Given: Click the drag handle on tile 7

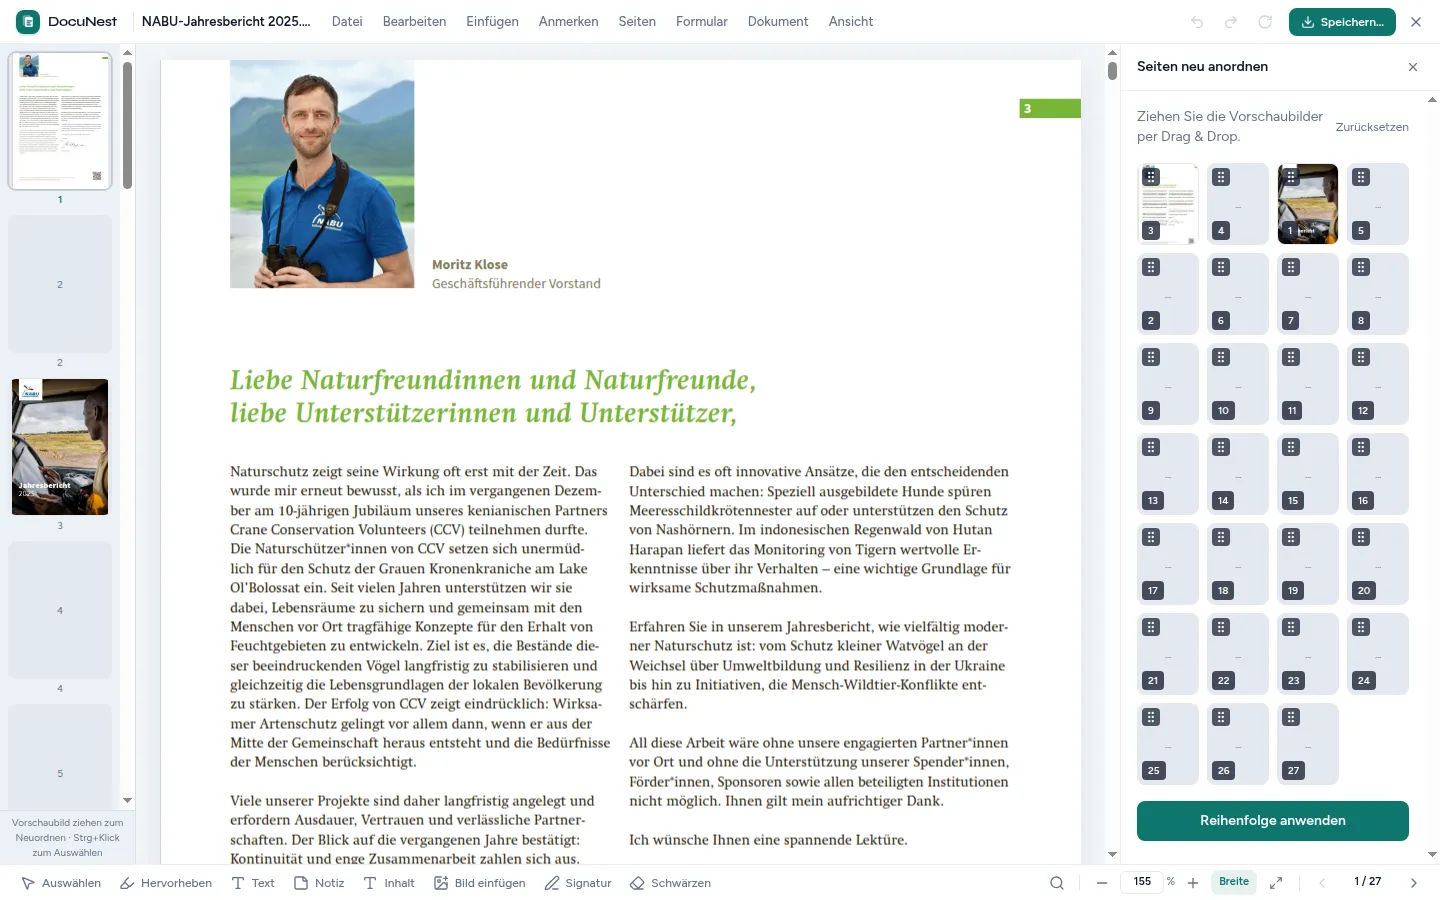Looking at the screenshot, I should [x=1291, y=267].
